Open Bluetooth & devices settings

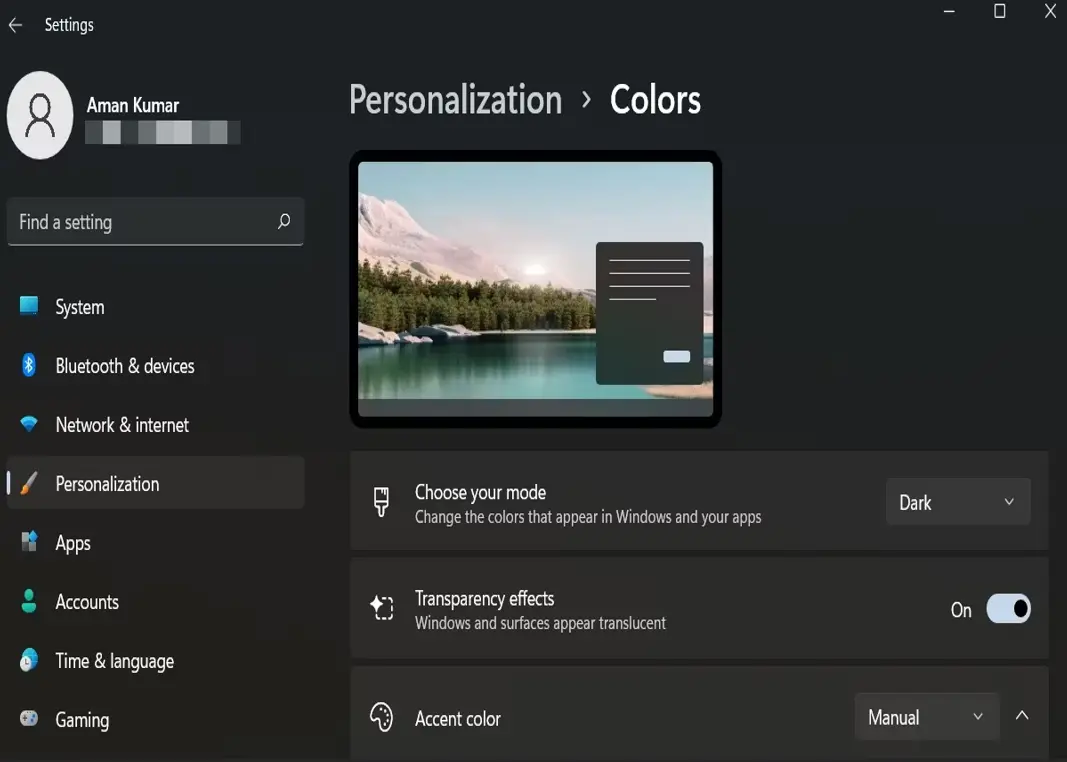pos(155,365)
